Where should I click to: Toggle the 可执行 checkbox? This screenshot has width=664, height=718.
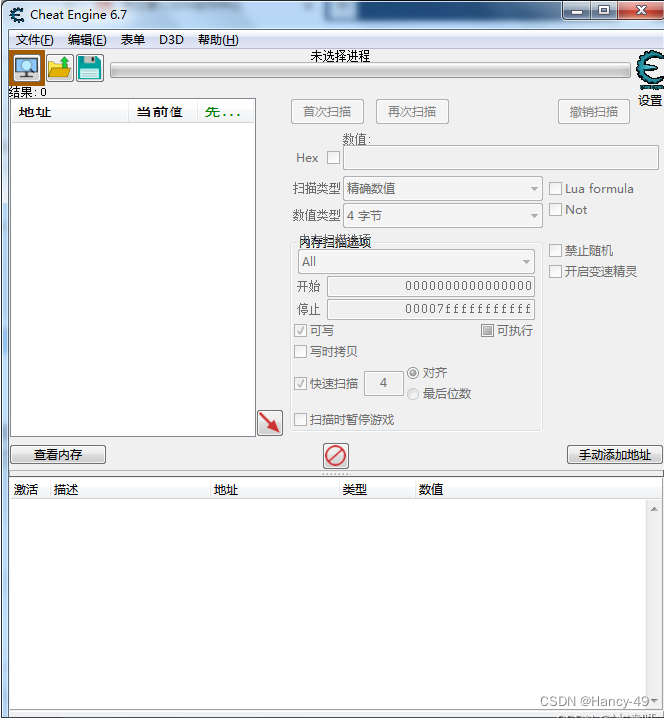487,331
